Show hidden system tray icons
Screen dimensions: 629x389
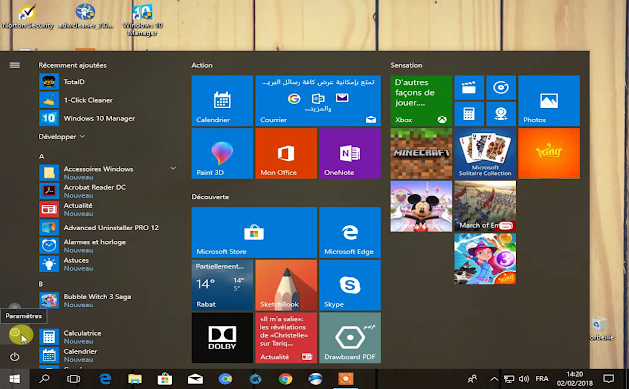[x=494, y=379]
